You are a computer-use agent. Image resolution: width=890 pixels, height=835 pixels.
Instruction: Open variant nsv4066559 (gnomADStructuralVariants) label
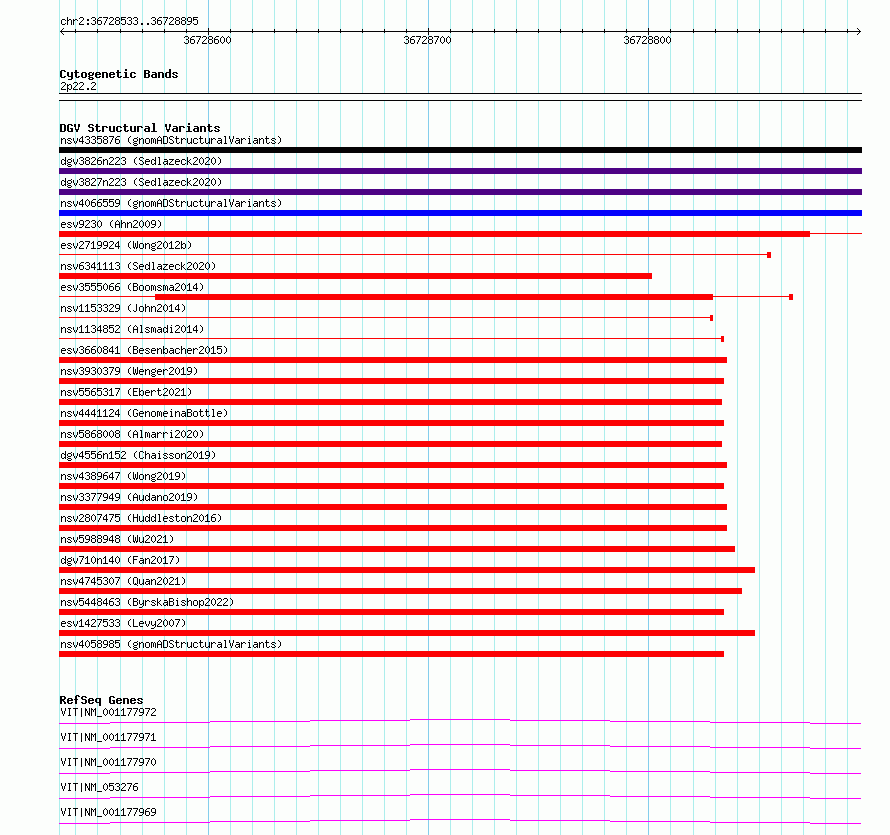click(x=171, y=203)
